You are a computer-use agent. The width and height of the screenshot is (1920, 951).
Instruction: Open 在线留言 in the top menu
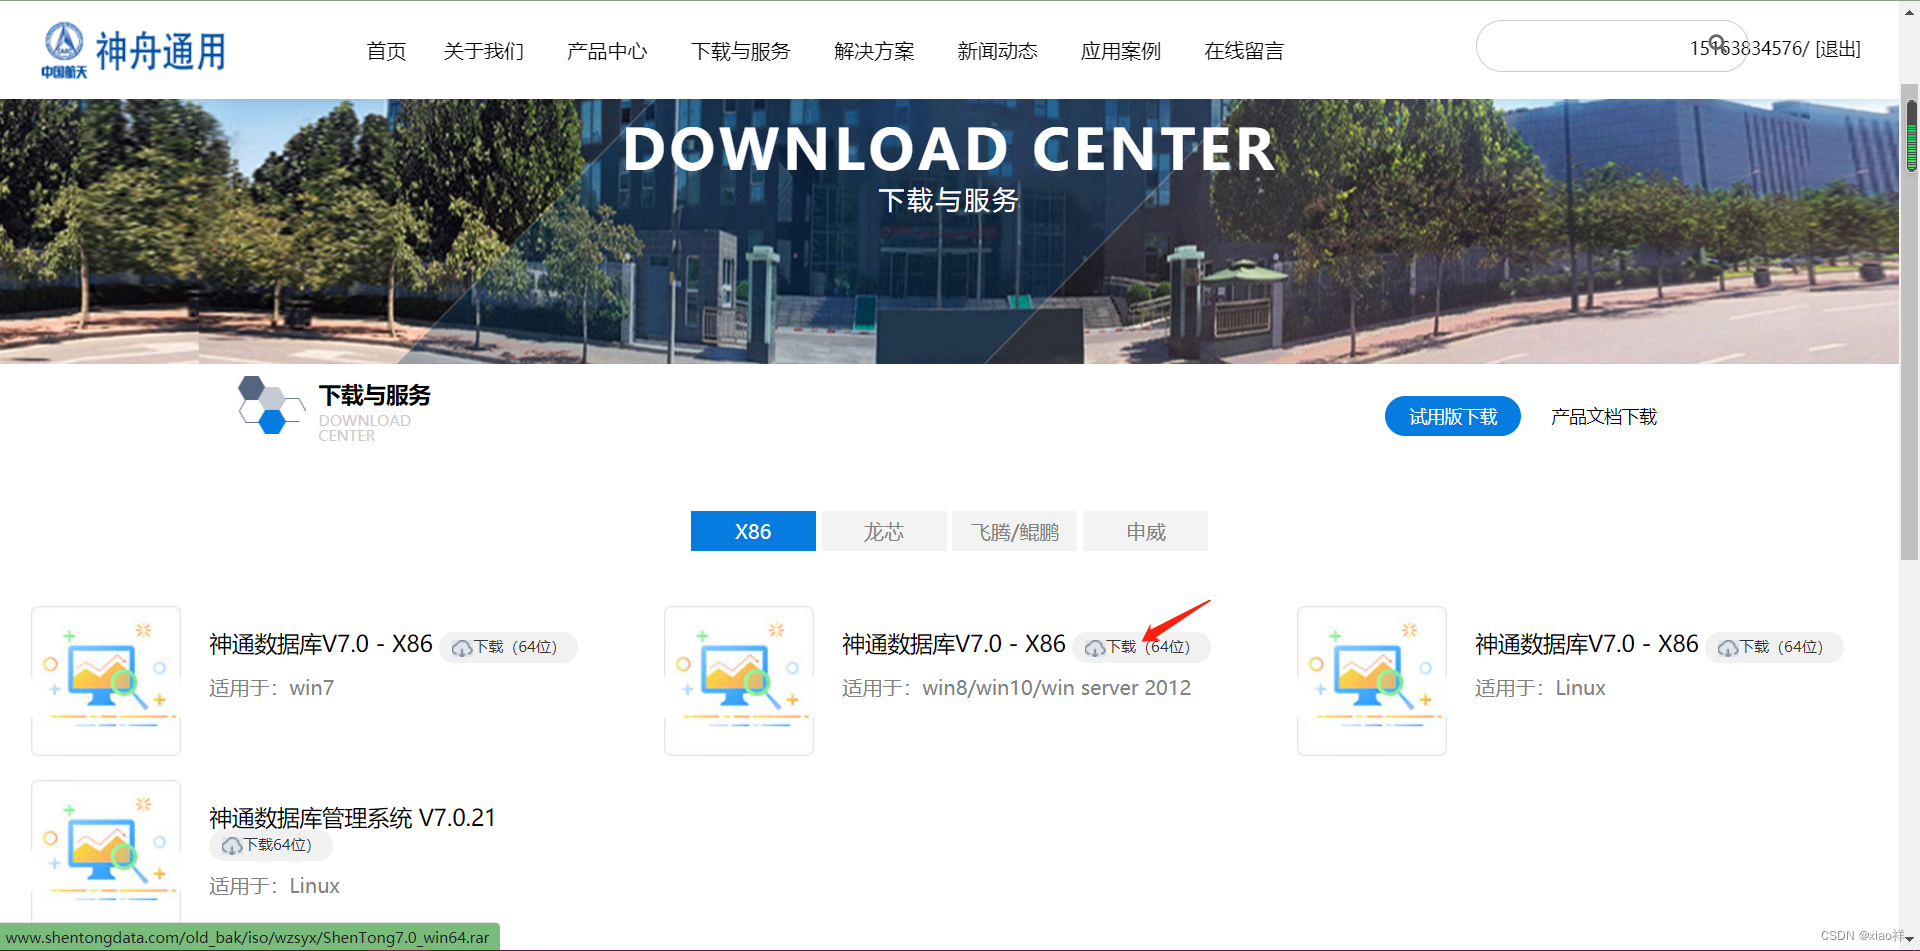(1244, 51)
